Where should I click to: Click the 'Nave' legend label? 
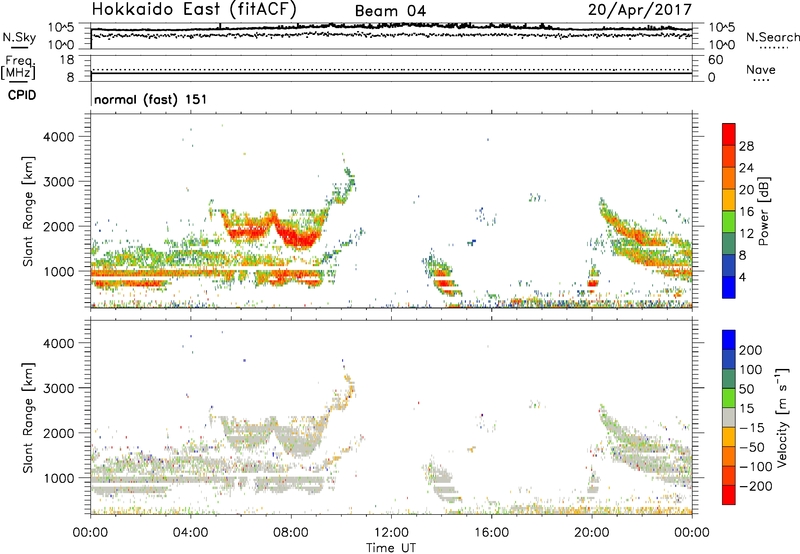coord(760,69)
